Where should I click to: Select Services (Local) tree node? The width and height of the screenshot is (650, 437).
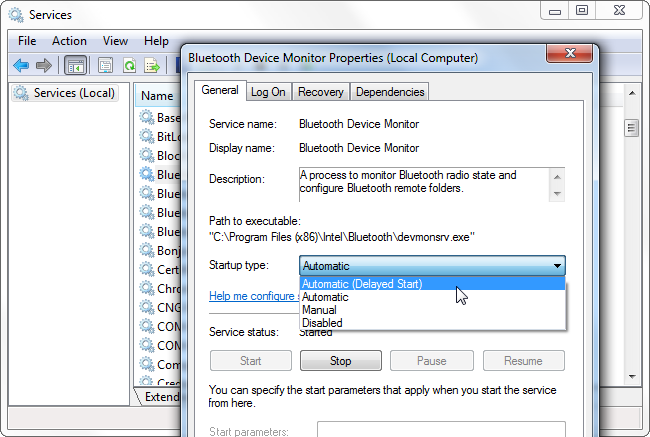click(65, 93)
